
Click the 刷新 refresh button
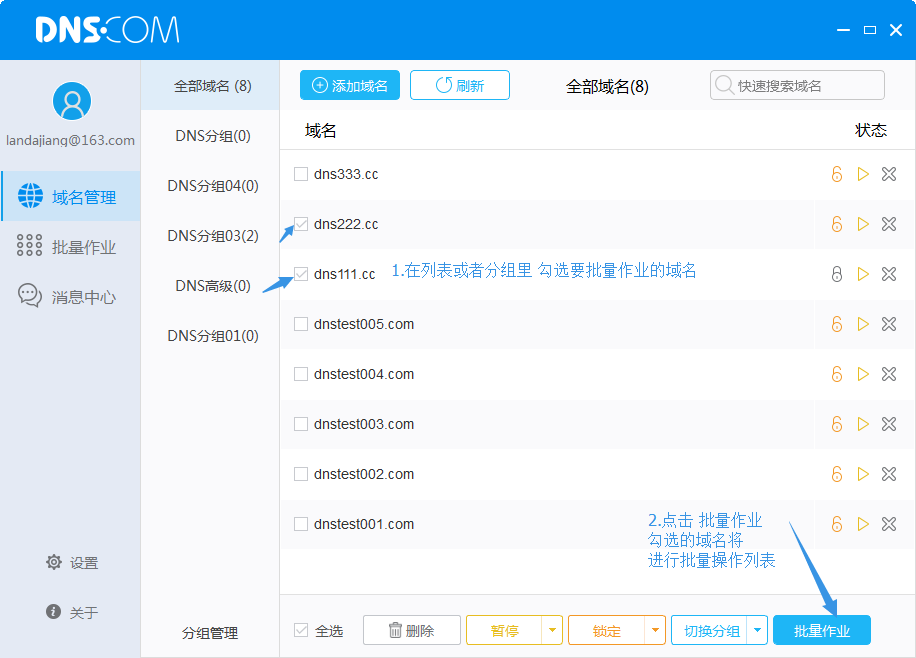point(460,86)
